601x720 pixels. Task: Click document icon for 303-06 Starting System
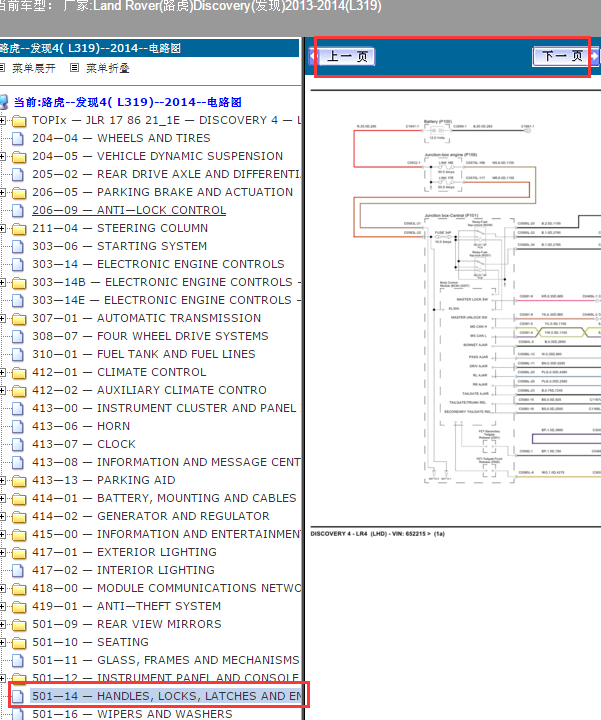click(x=18, y=246)
